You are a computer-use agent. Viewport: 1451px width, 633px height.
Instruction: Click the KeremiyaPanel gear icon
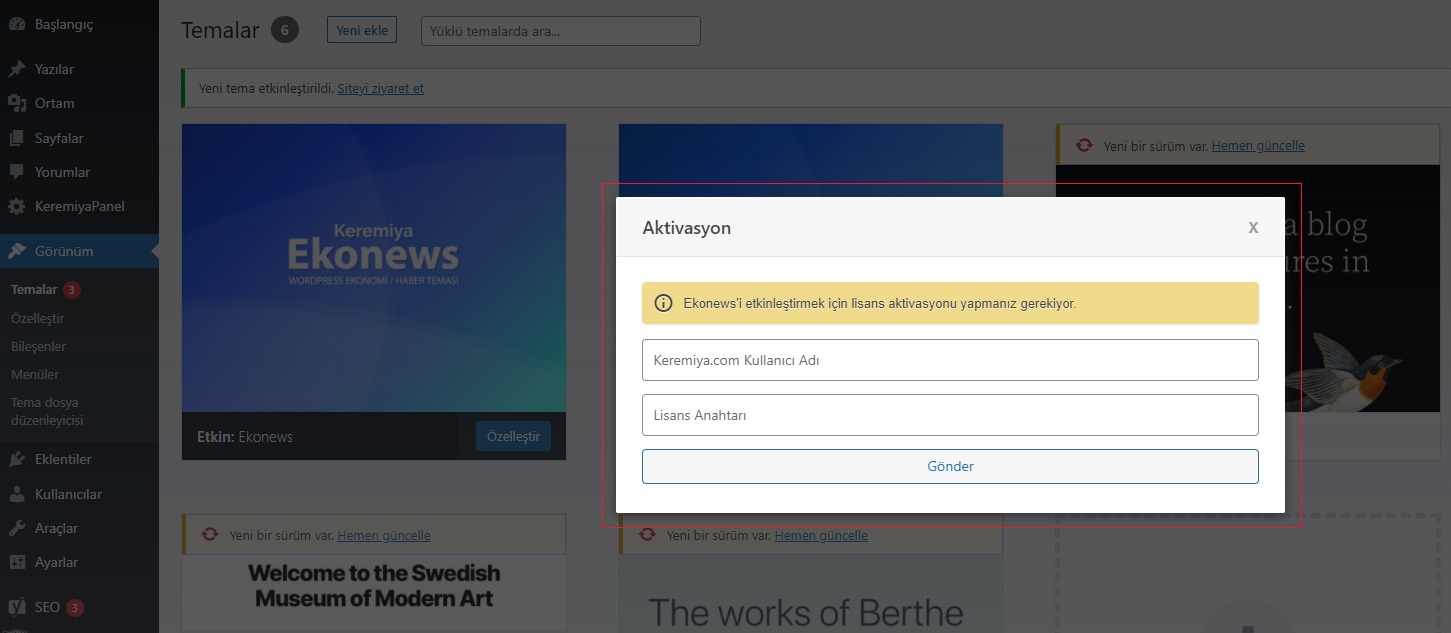pos(17,207)
